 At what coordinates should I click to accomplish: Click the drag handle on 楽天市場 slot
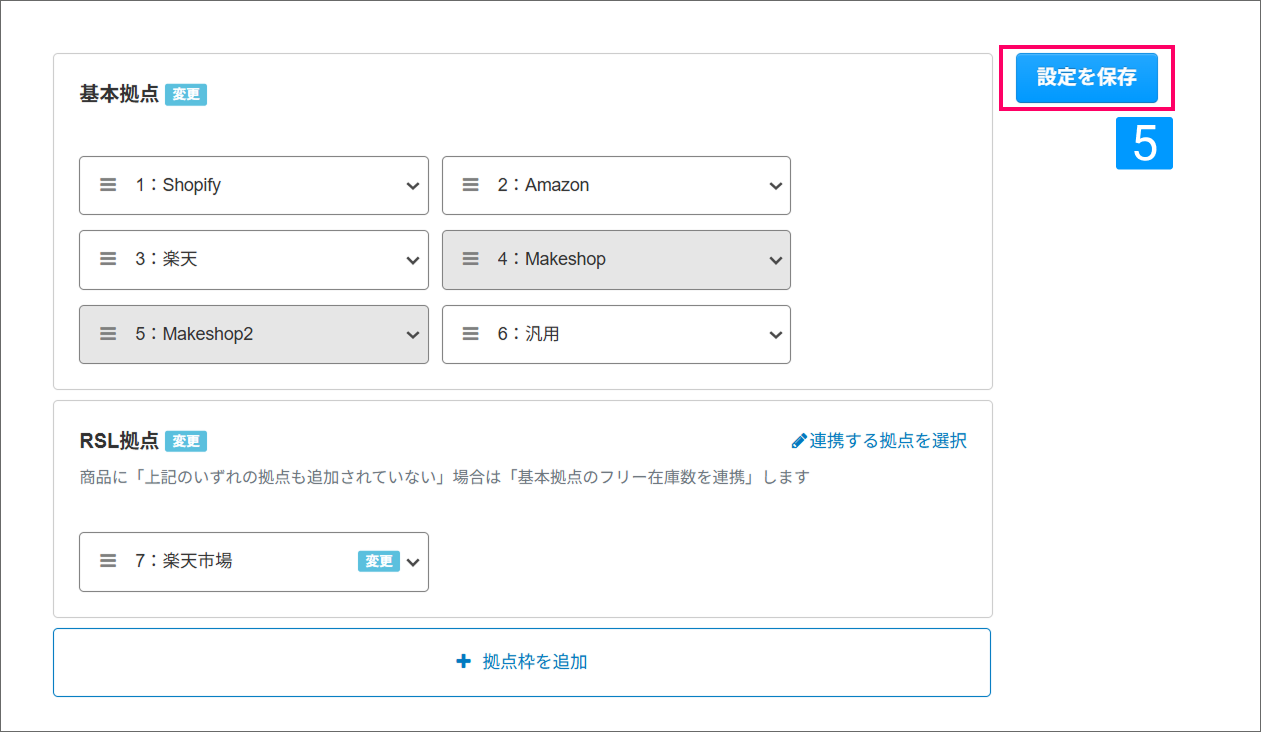click(108, 561)
